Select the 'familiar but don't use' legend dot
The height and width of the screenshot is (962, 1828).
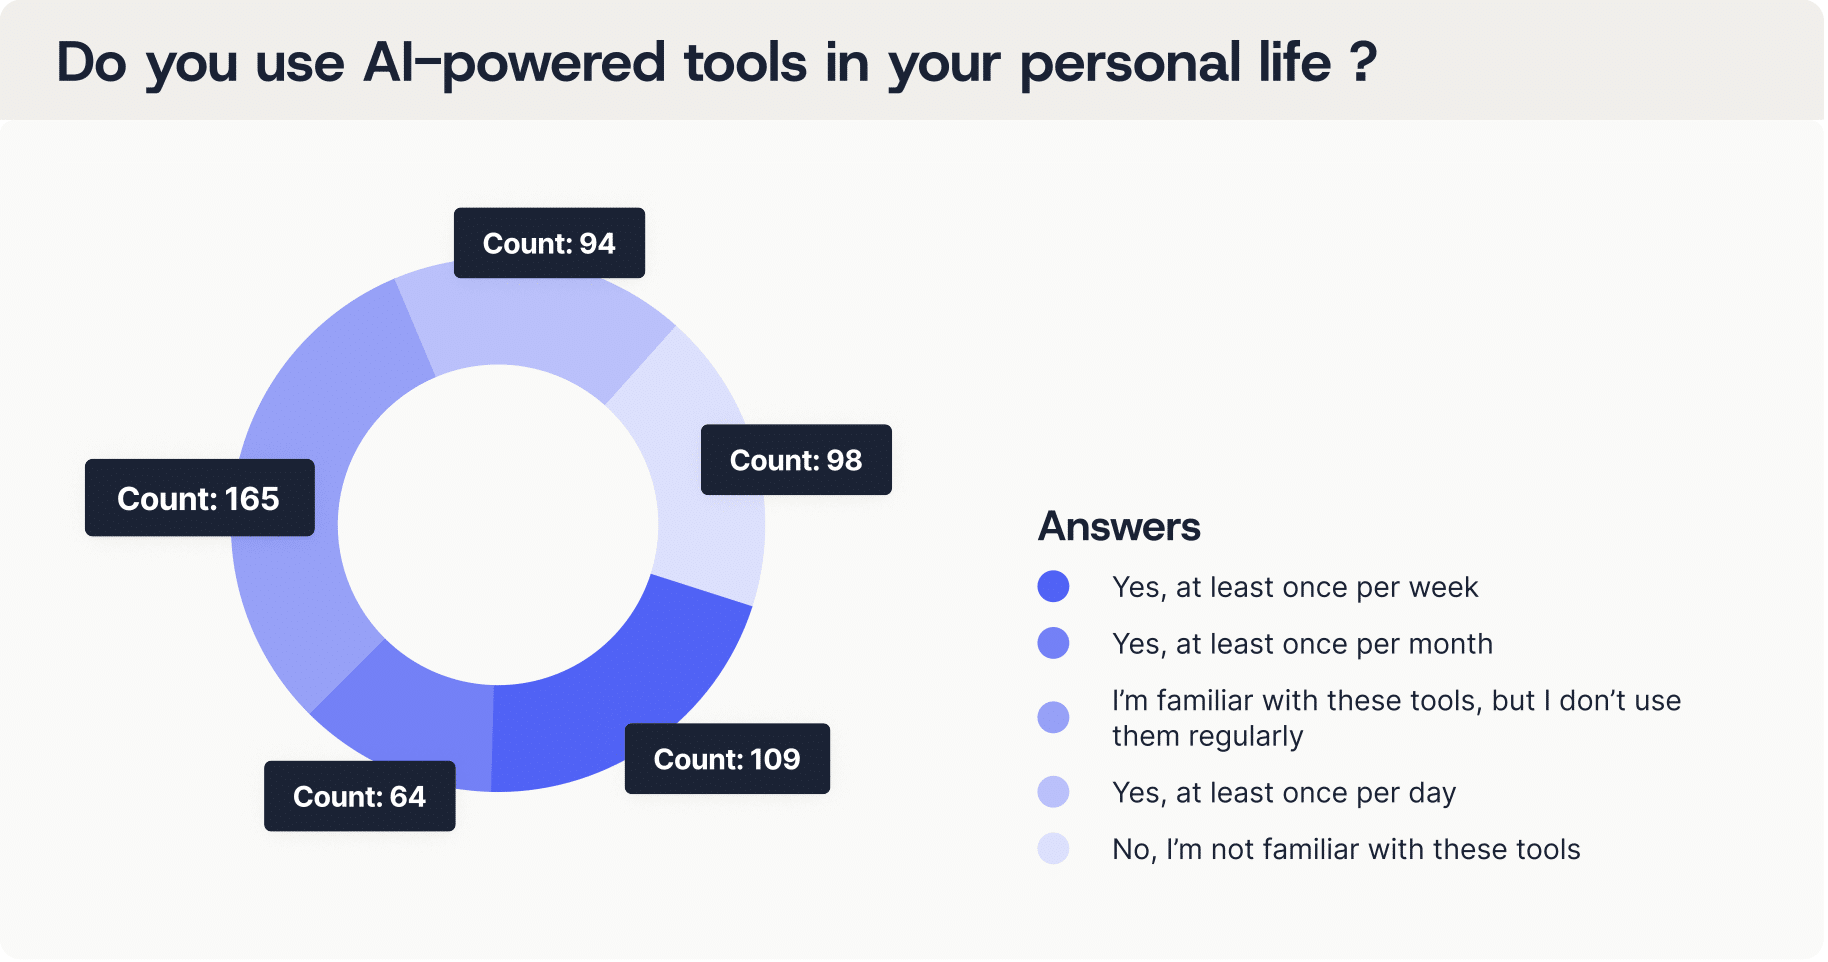1053,717
